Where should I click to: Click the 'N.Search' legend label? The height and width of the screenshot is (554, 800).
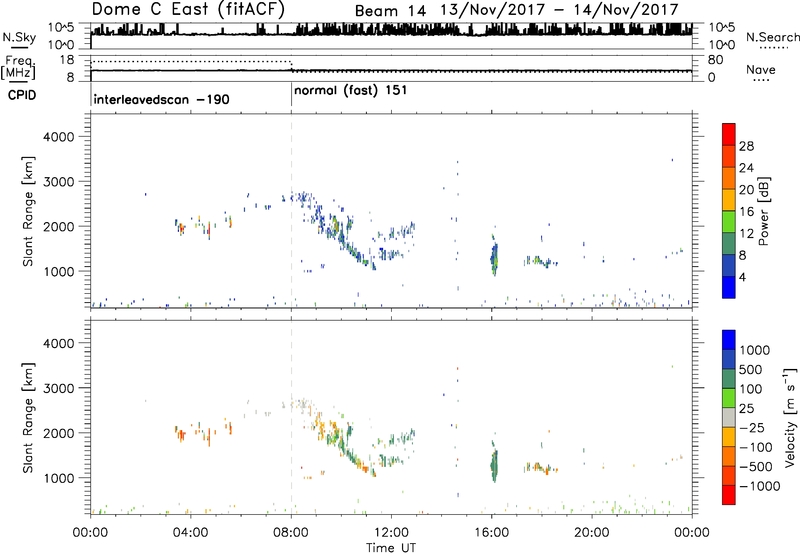pyautogui.click(x=772, y=37)
